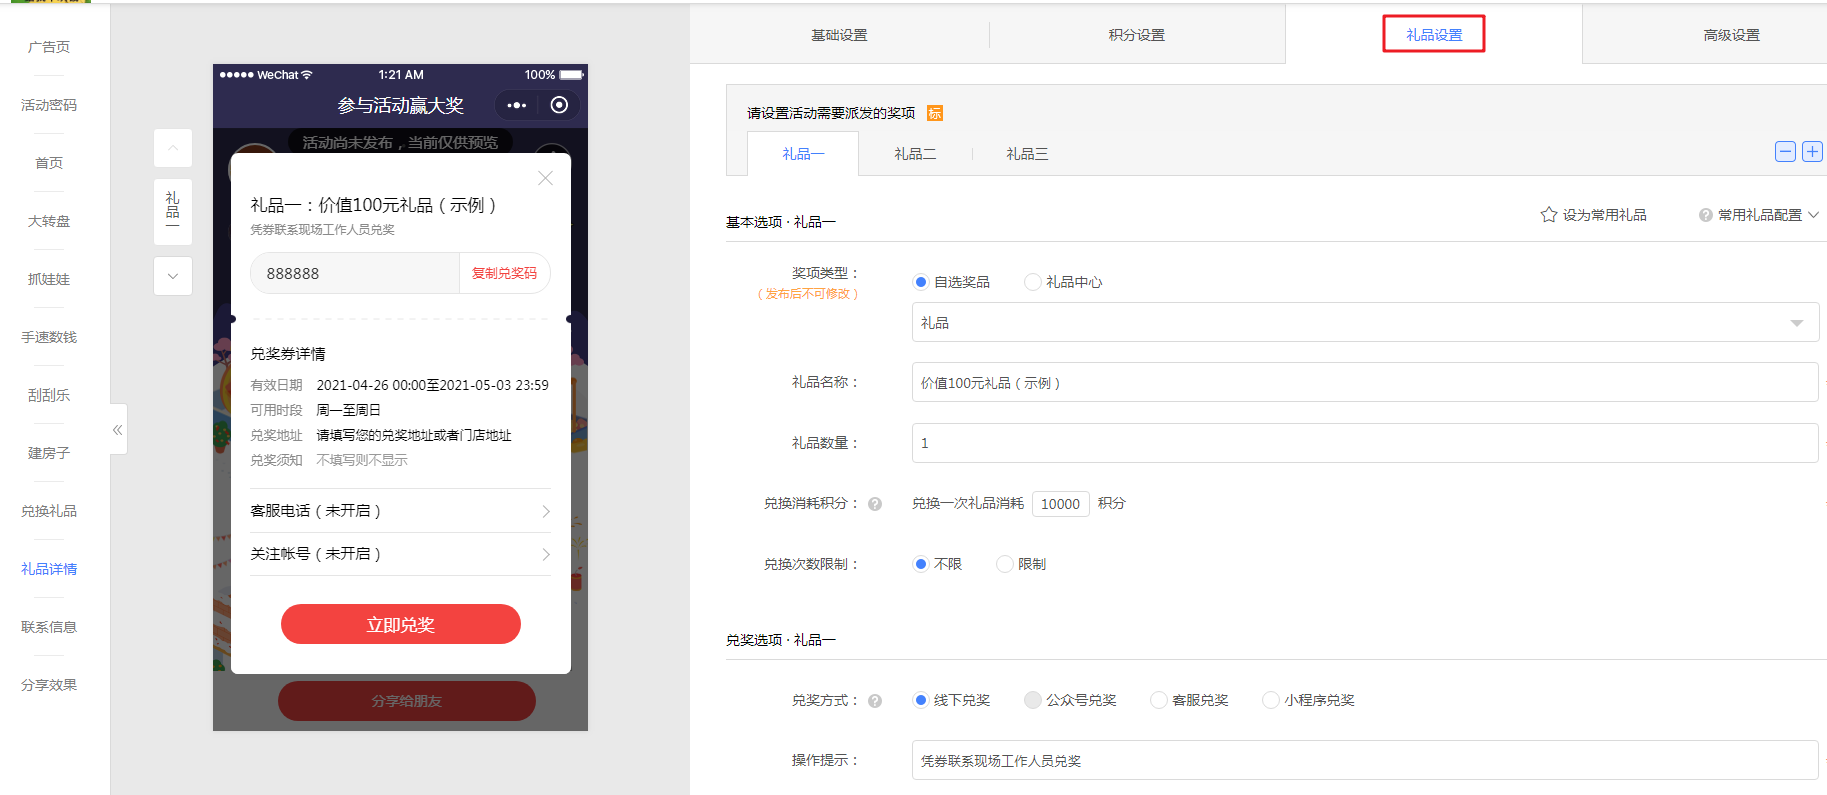Click 复制兑奖码 button

tap(504, 273)
